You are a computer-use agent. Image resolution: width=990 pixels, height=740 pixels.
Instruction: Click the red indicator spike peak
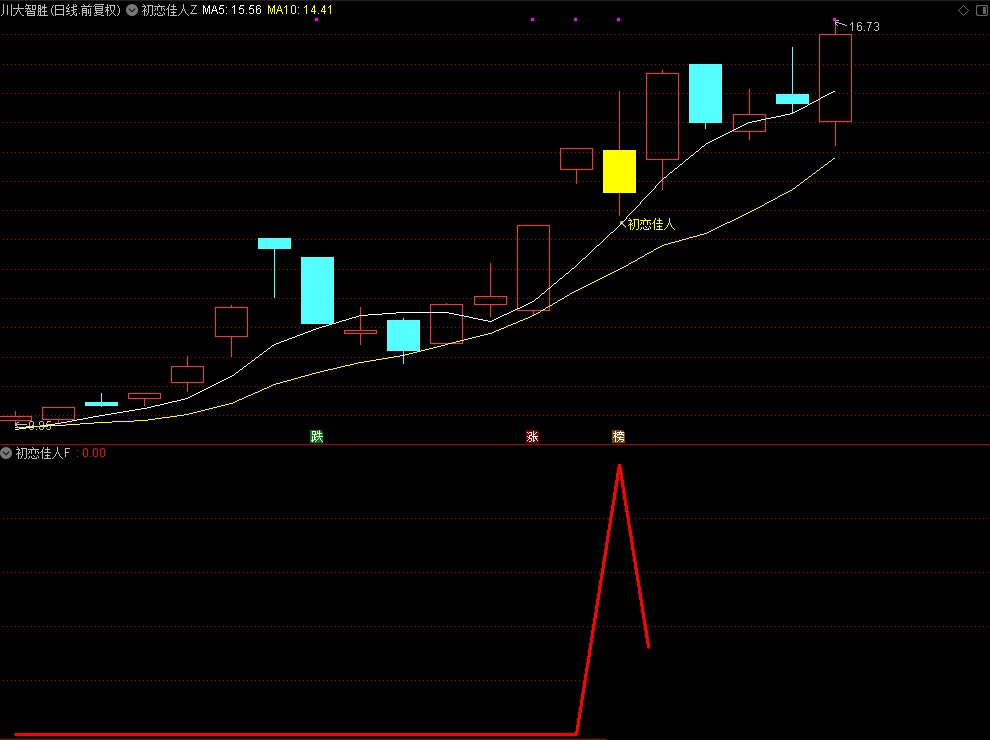point(619,467)
